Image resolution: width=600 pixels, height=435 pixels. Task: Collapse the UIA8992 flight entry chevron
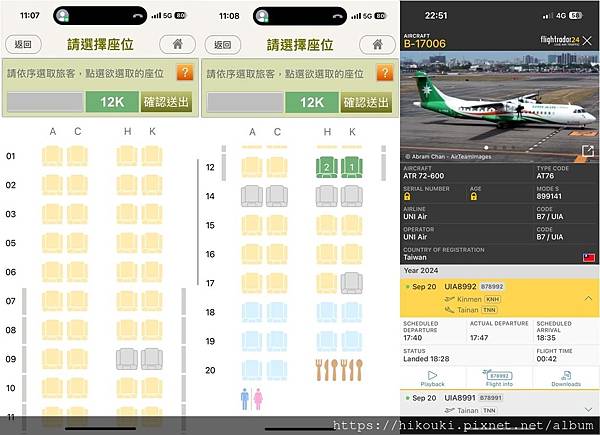[588, 298]
